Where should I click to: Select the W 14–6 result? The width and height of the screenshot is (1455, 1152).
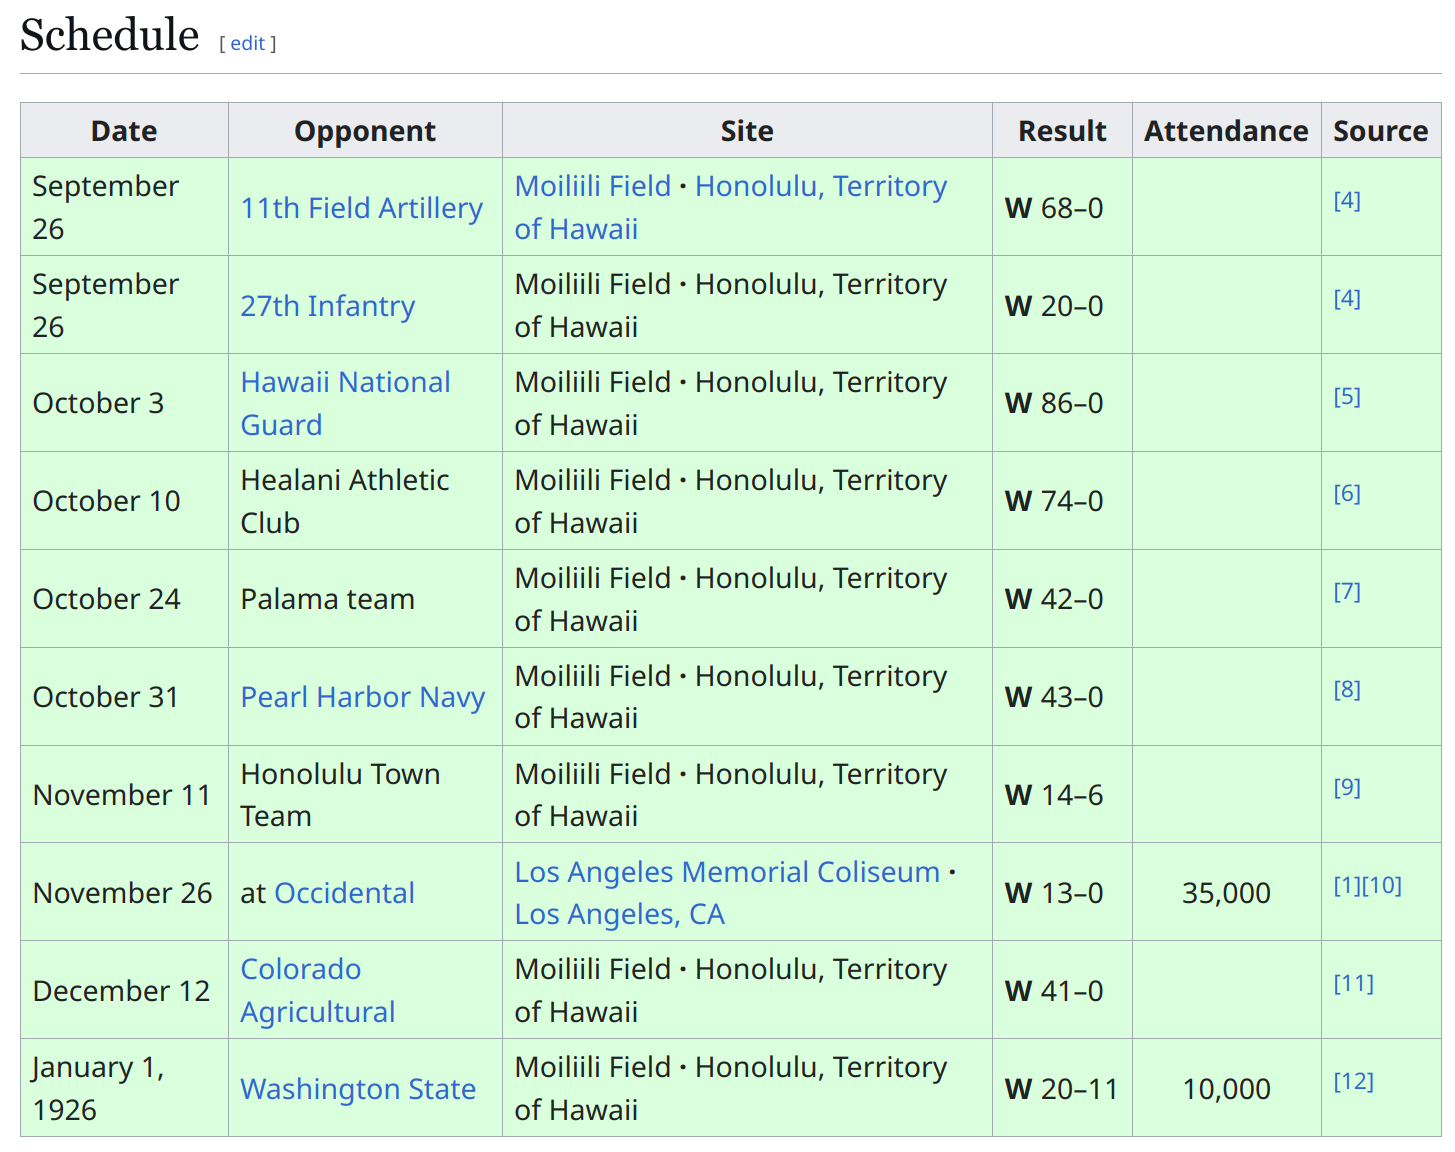(1054, 795)
